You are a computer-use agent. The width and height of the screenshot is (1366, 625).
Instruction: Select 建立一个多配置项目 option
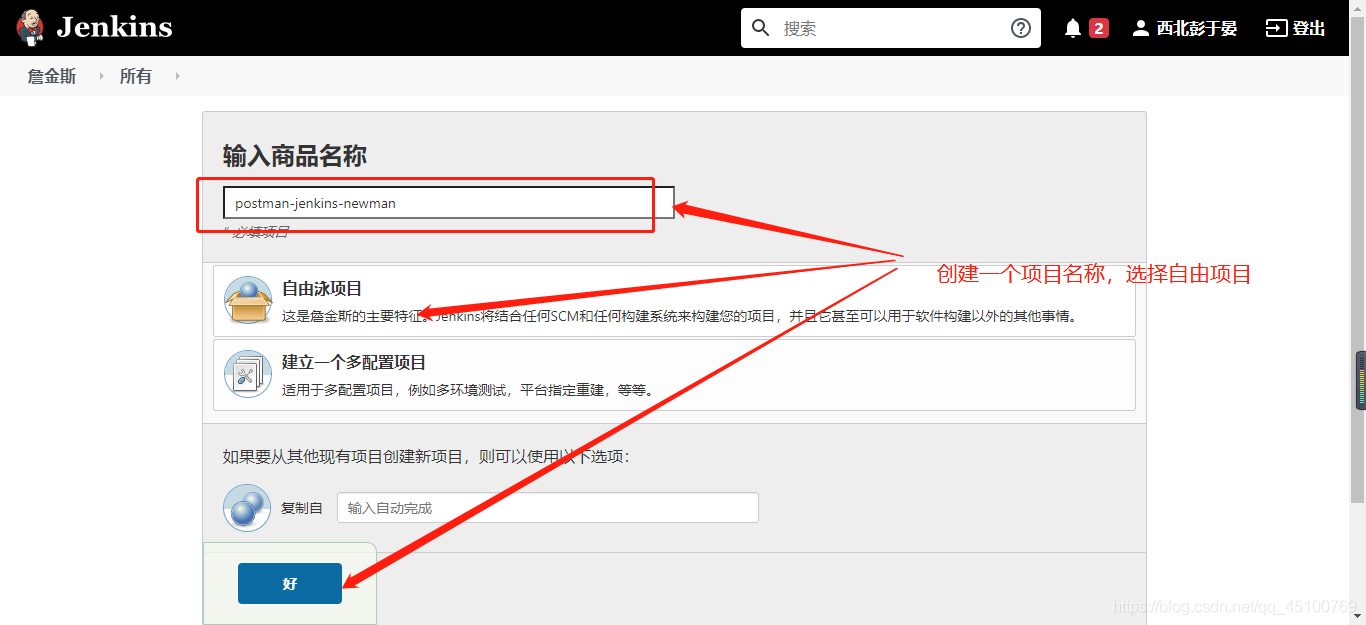674,375
